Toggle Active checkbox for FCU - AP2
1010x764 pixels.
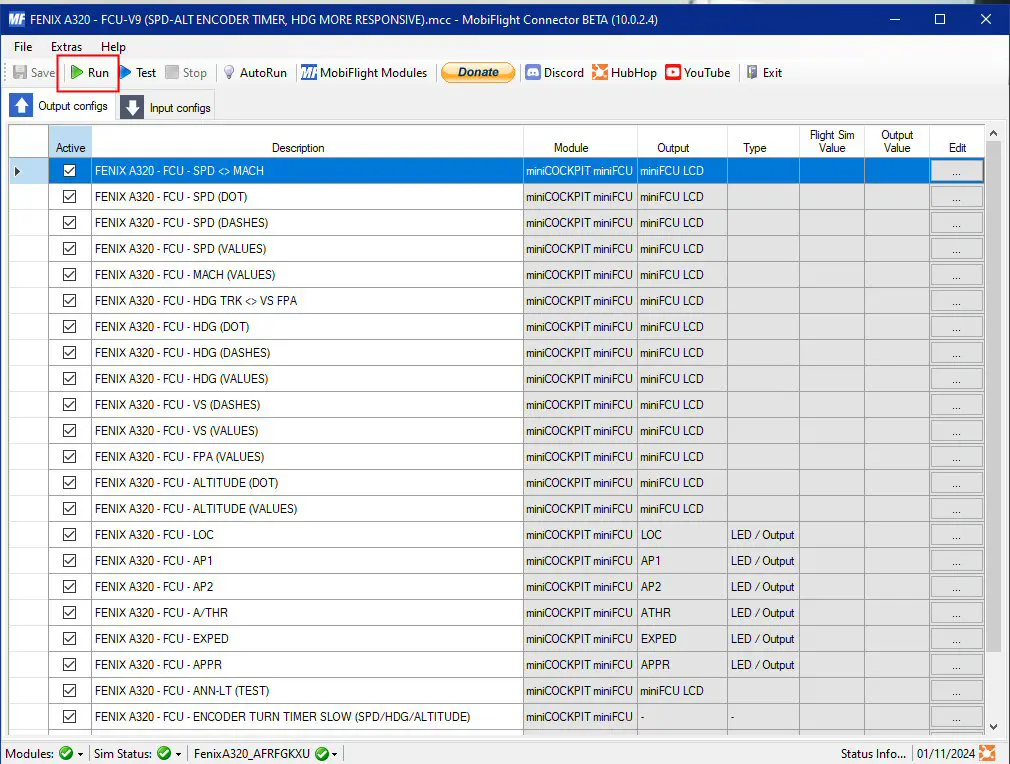coord(70,586)
